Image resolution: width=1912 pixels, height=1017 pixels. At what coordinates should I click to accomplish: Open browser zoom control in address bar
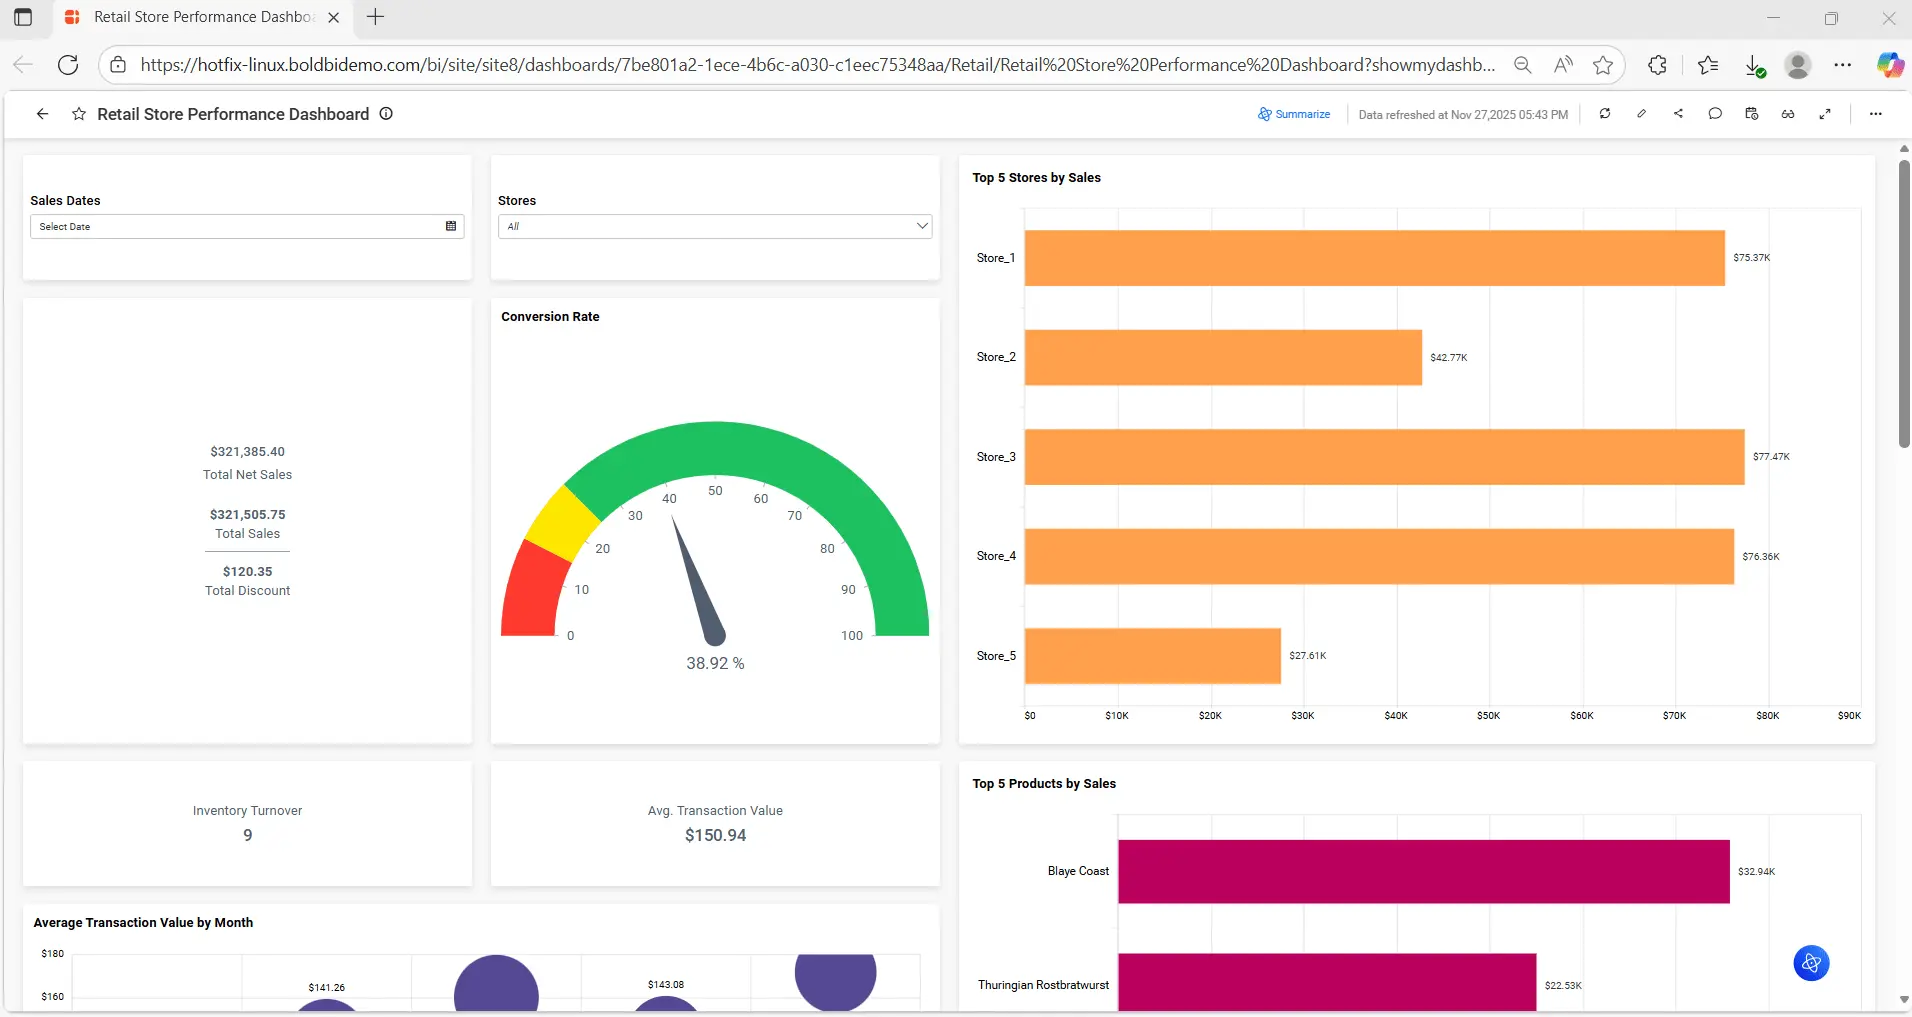point(1522,65)
